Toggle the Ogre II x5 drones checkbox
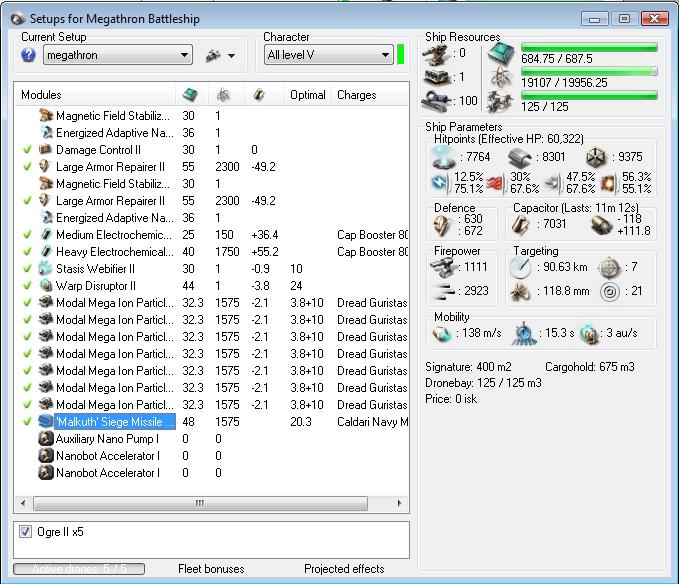Viewport: 679px width, 584px height. pyautogui.click(x=25, y=532)
